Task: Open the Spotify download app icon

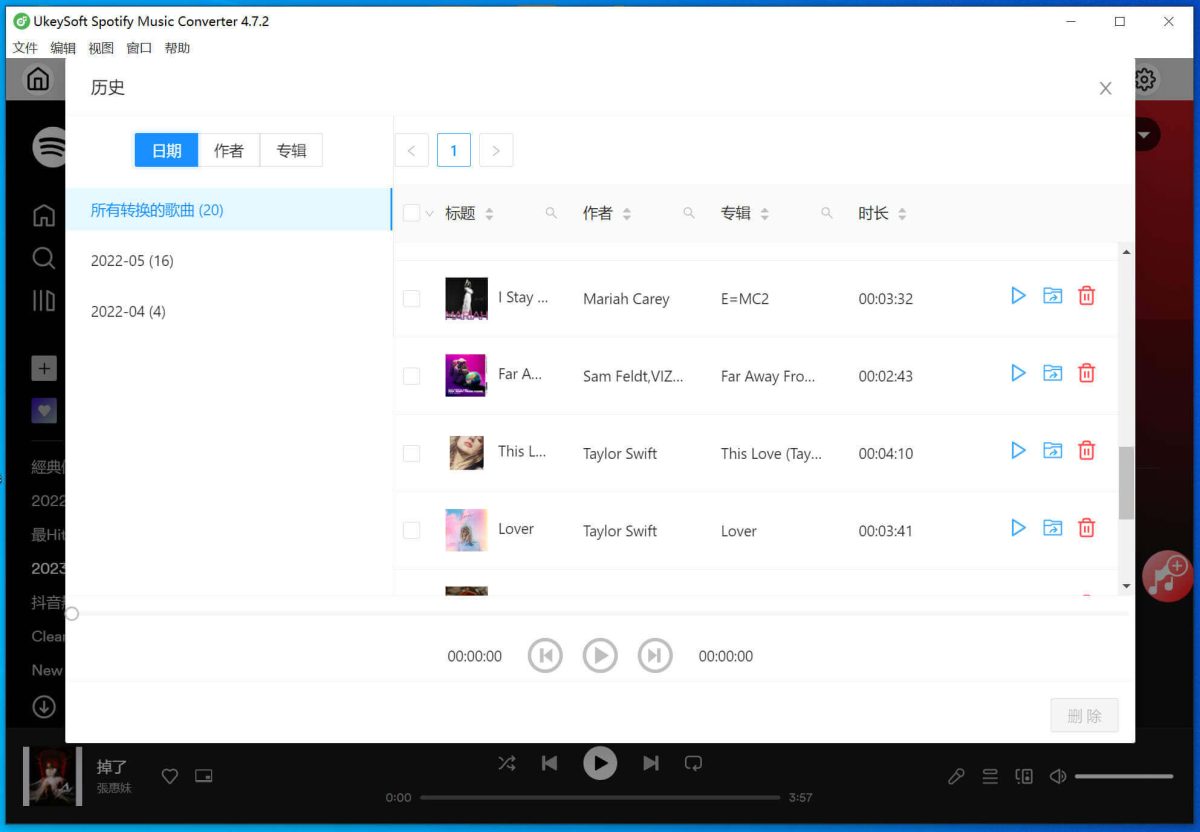Action: coord(44,707)
